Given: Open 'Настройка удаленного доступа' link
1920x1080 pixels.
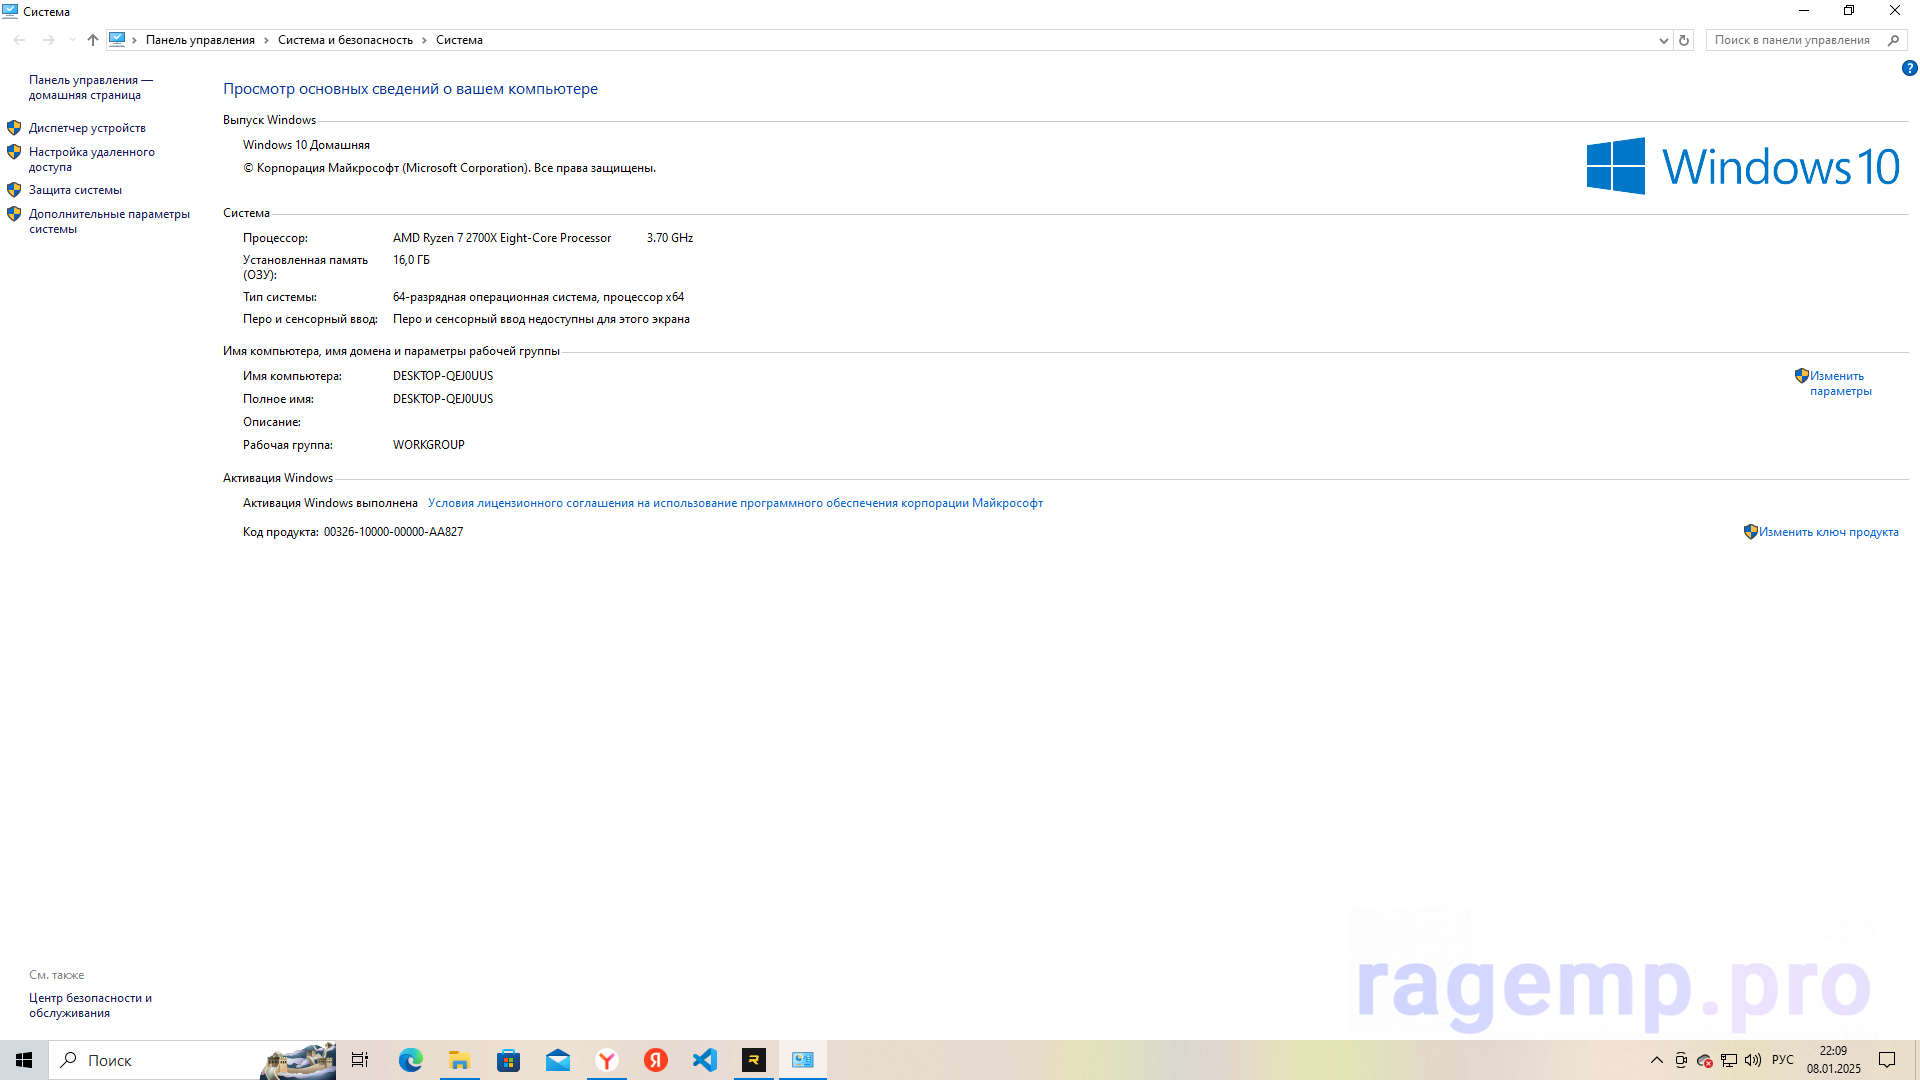Looking at the screenshot, I should coord(91,159).
